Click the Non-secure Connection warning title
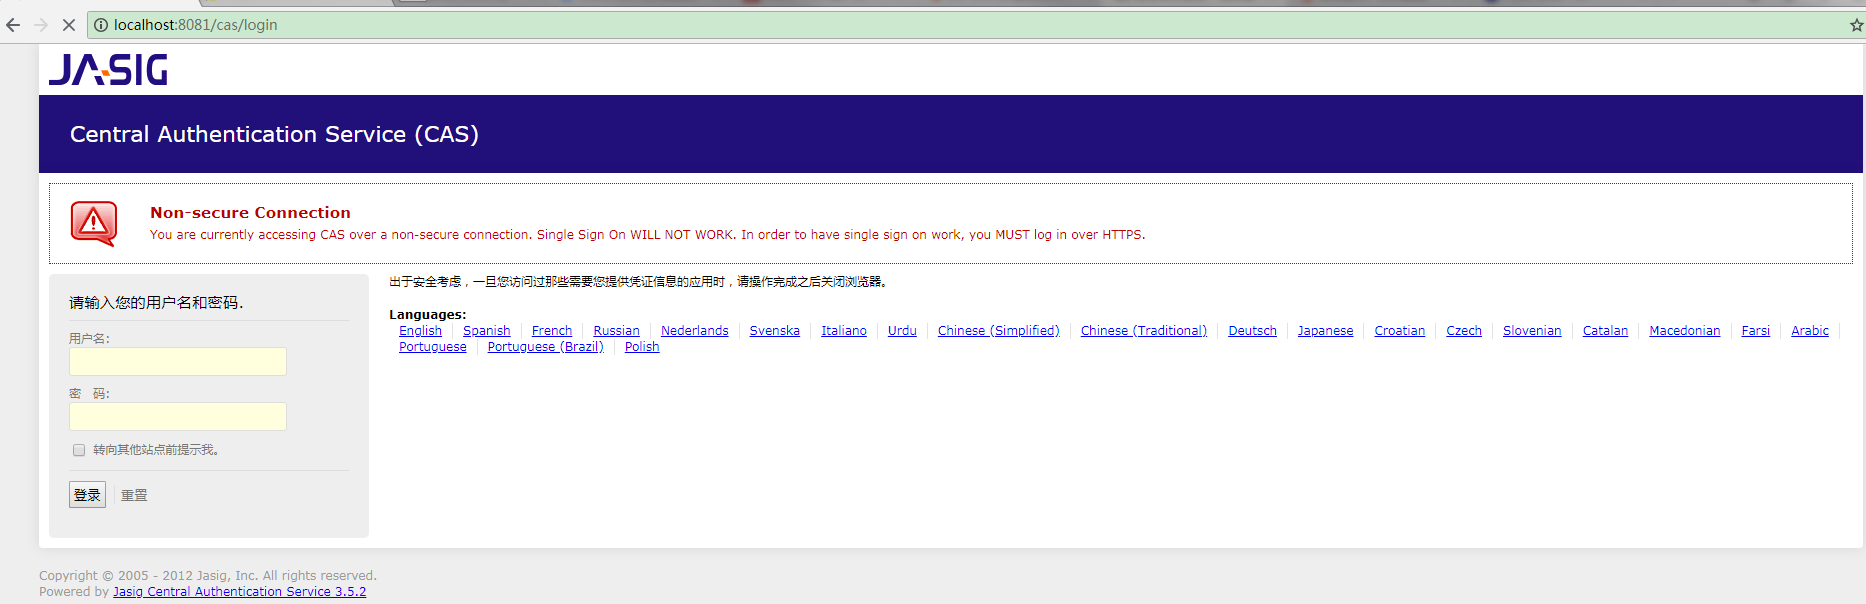Image resolution: width=1866 pixels, height=604 pixels. (x=250, y=212)
